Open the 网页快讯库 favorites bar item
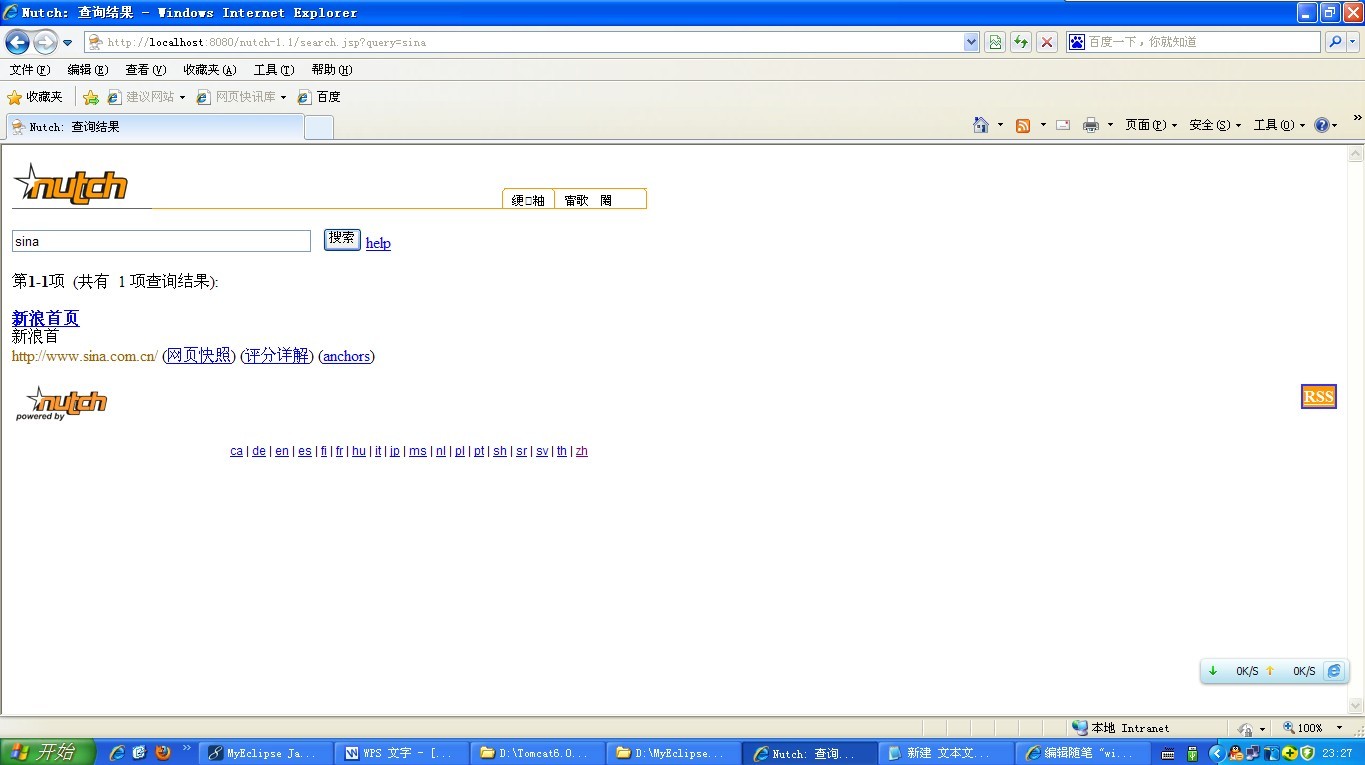Screen dimensions: 1365x765 pyautogui.click(x=241, y=97)
